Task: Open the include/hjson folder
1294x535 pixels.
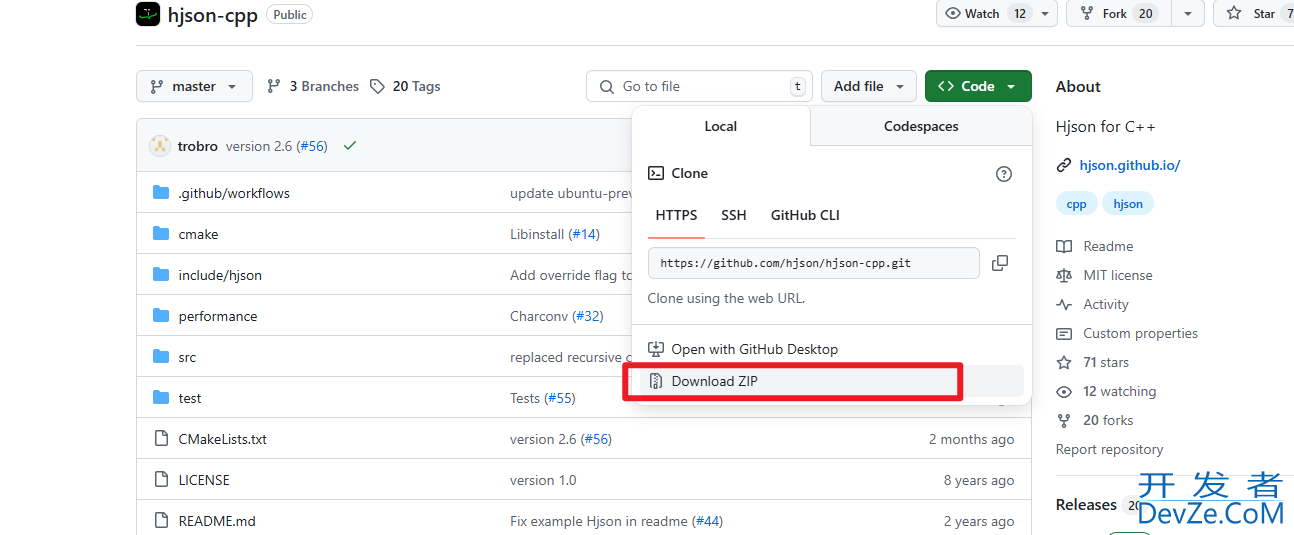Action: [x=220, y=275]
